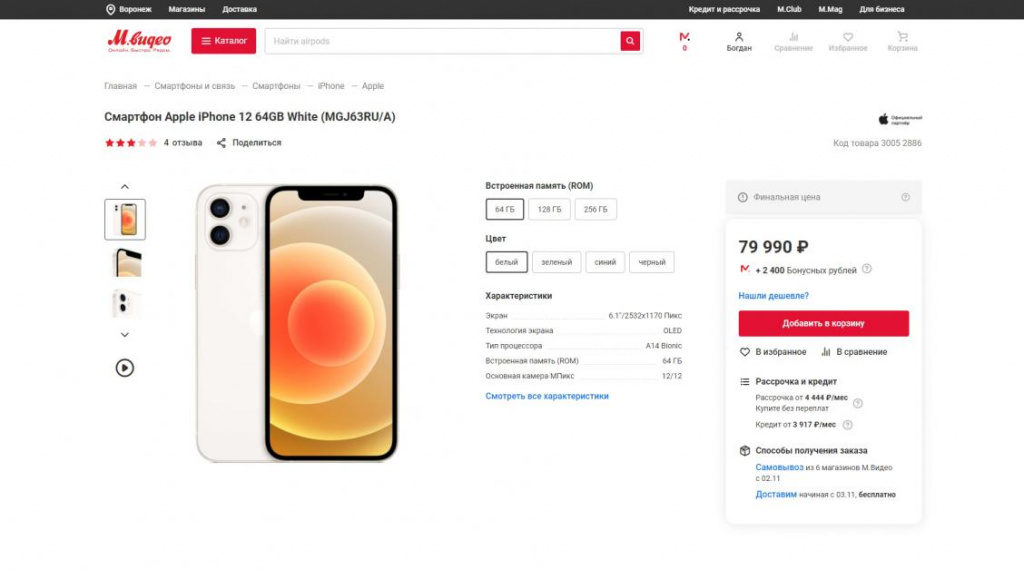Select the 256 ГБ memory option
The image size is (1024, 570).
[595, 209]
